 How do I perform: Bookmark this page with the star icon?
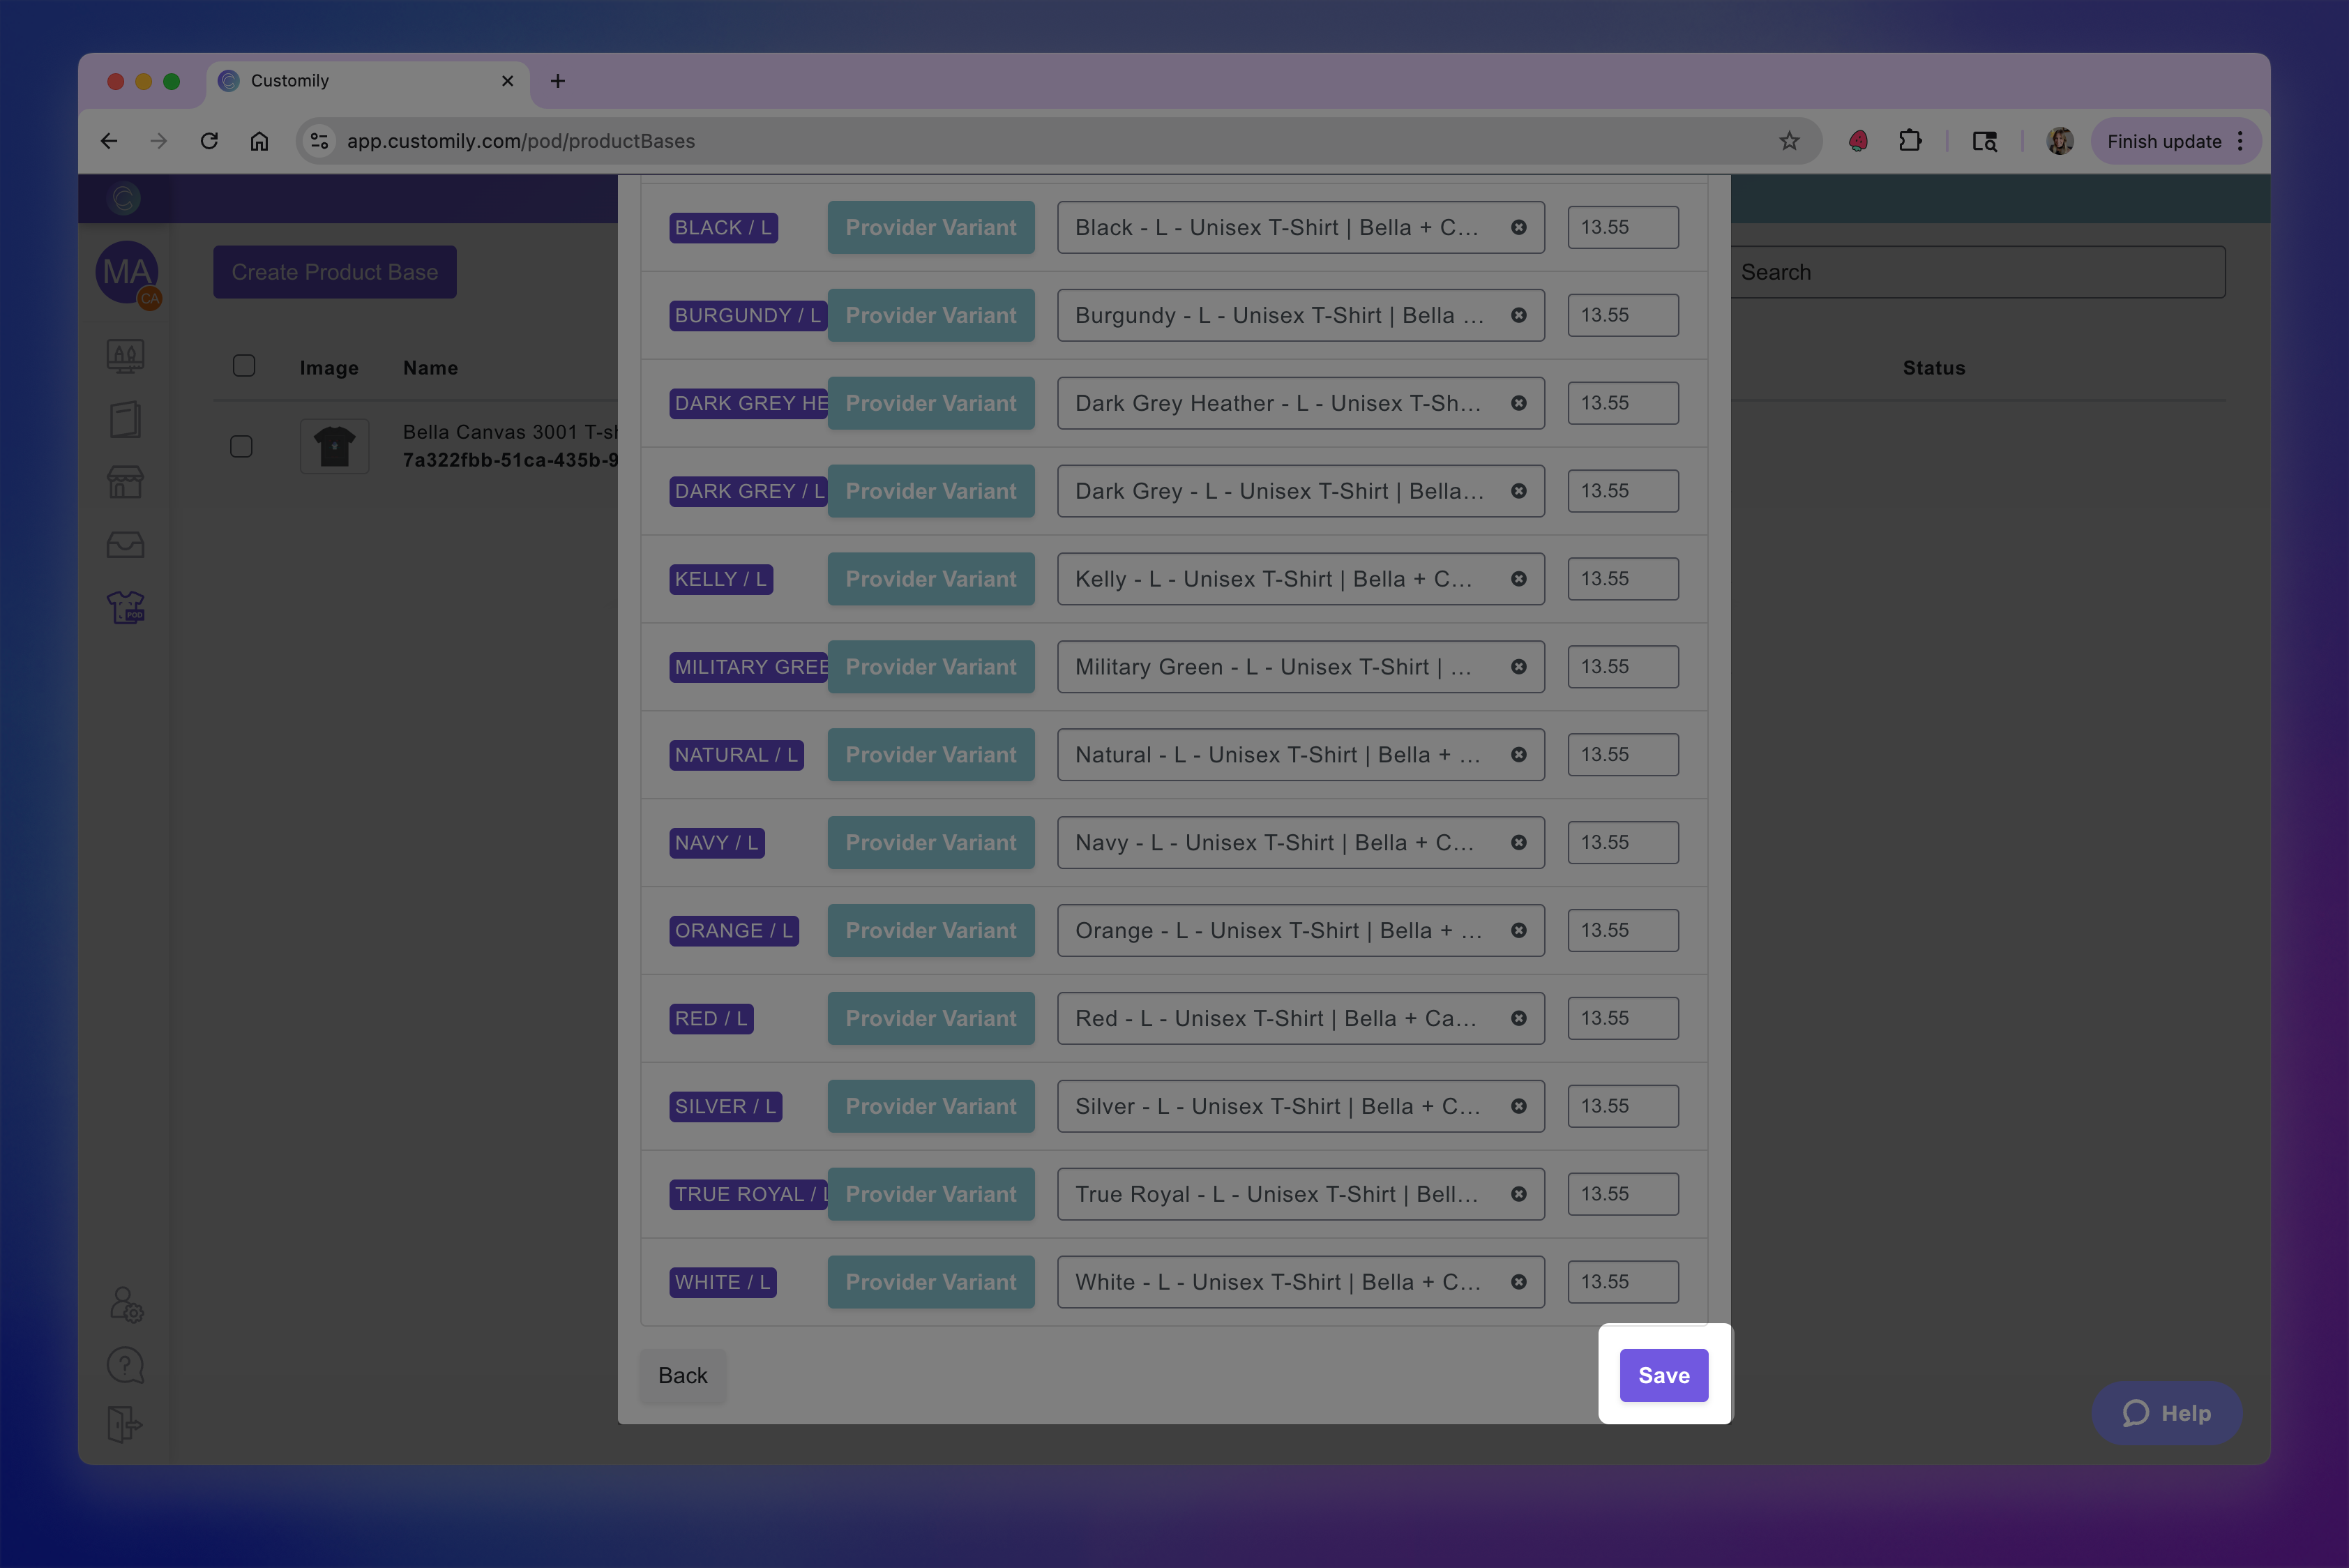(x=1789, y=141)
